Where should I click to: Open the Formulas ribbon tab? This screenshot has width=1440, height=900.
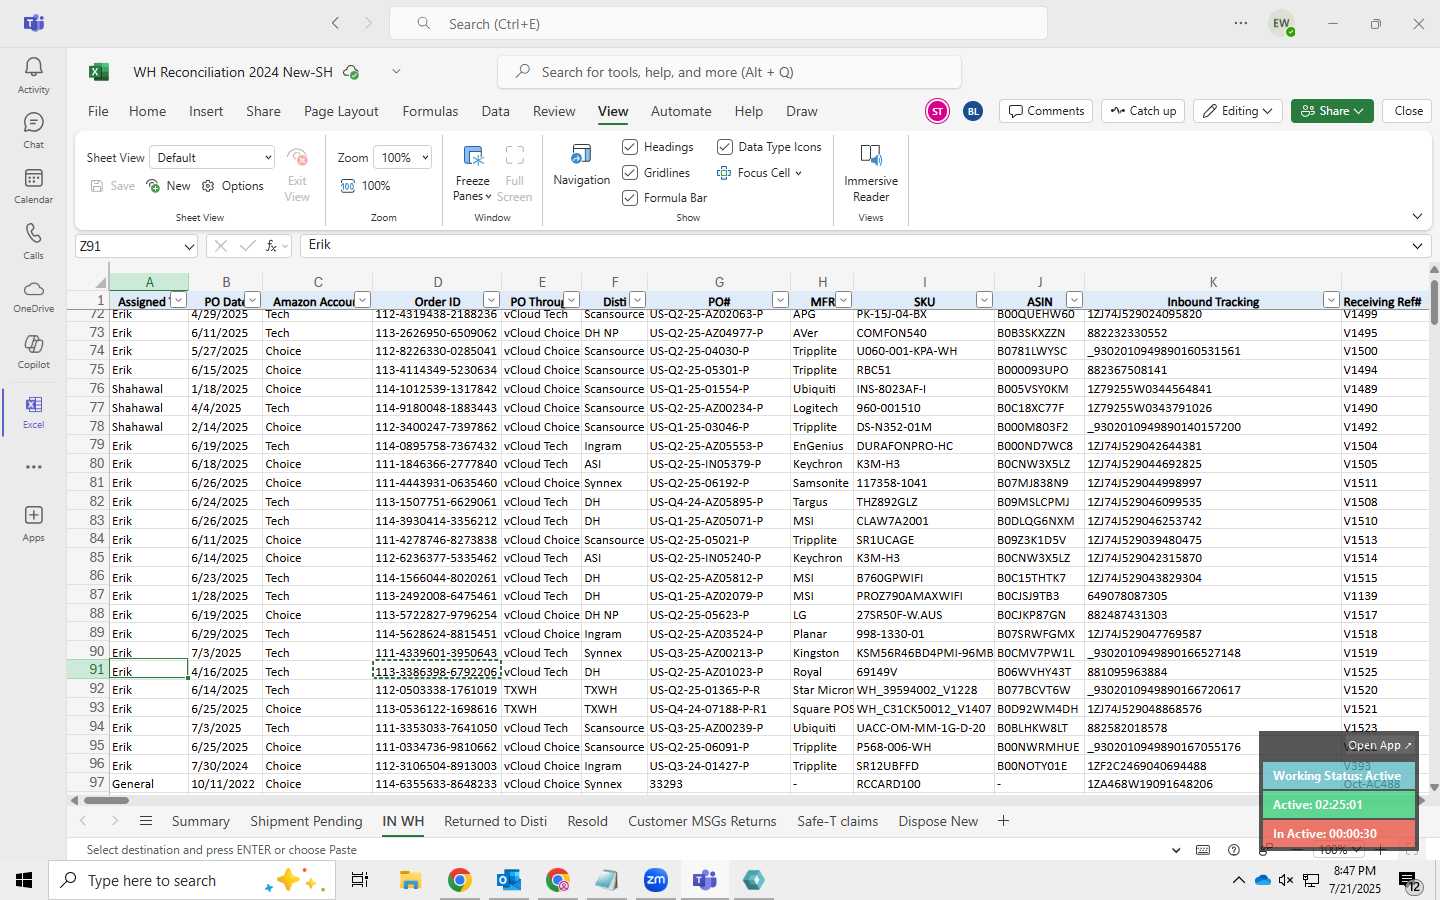tap(430, 111)
